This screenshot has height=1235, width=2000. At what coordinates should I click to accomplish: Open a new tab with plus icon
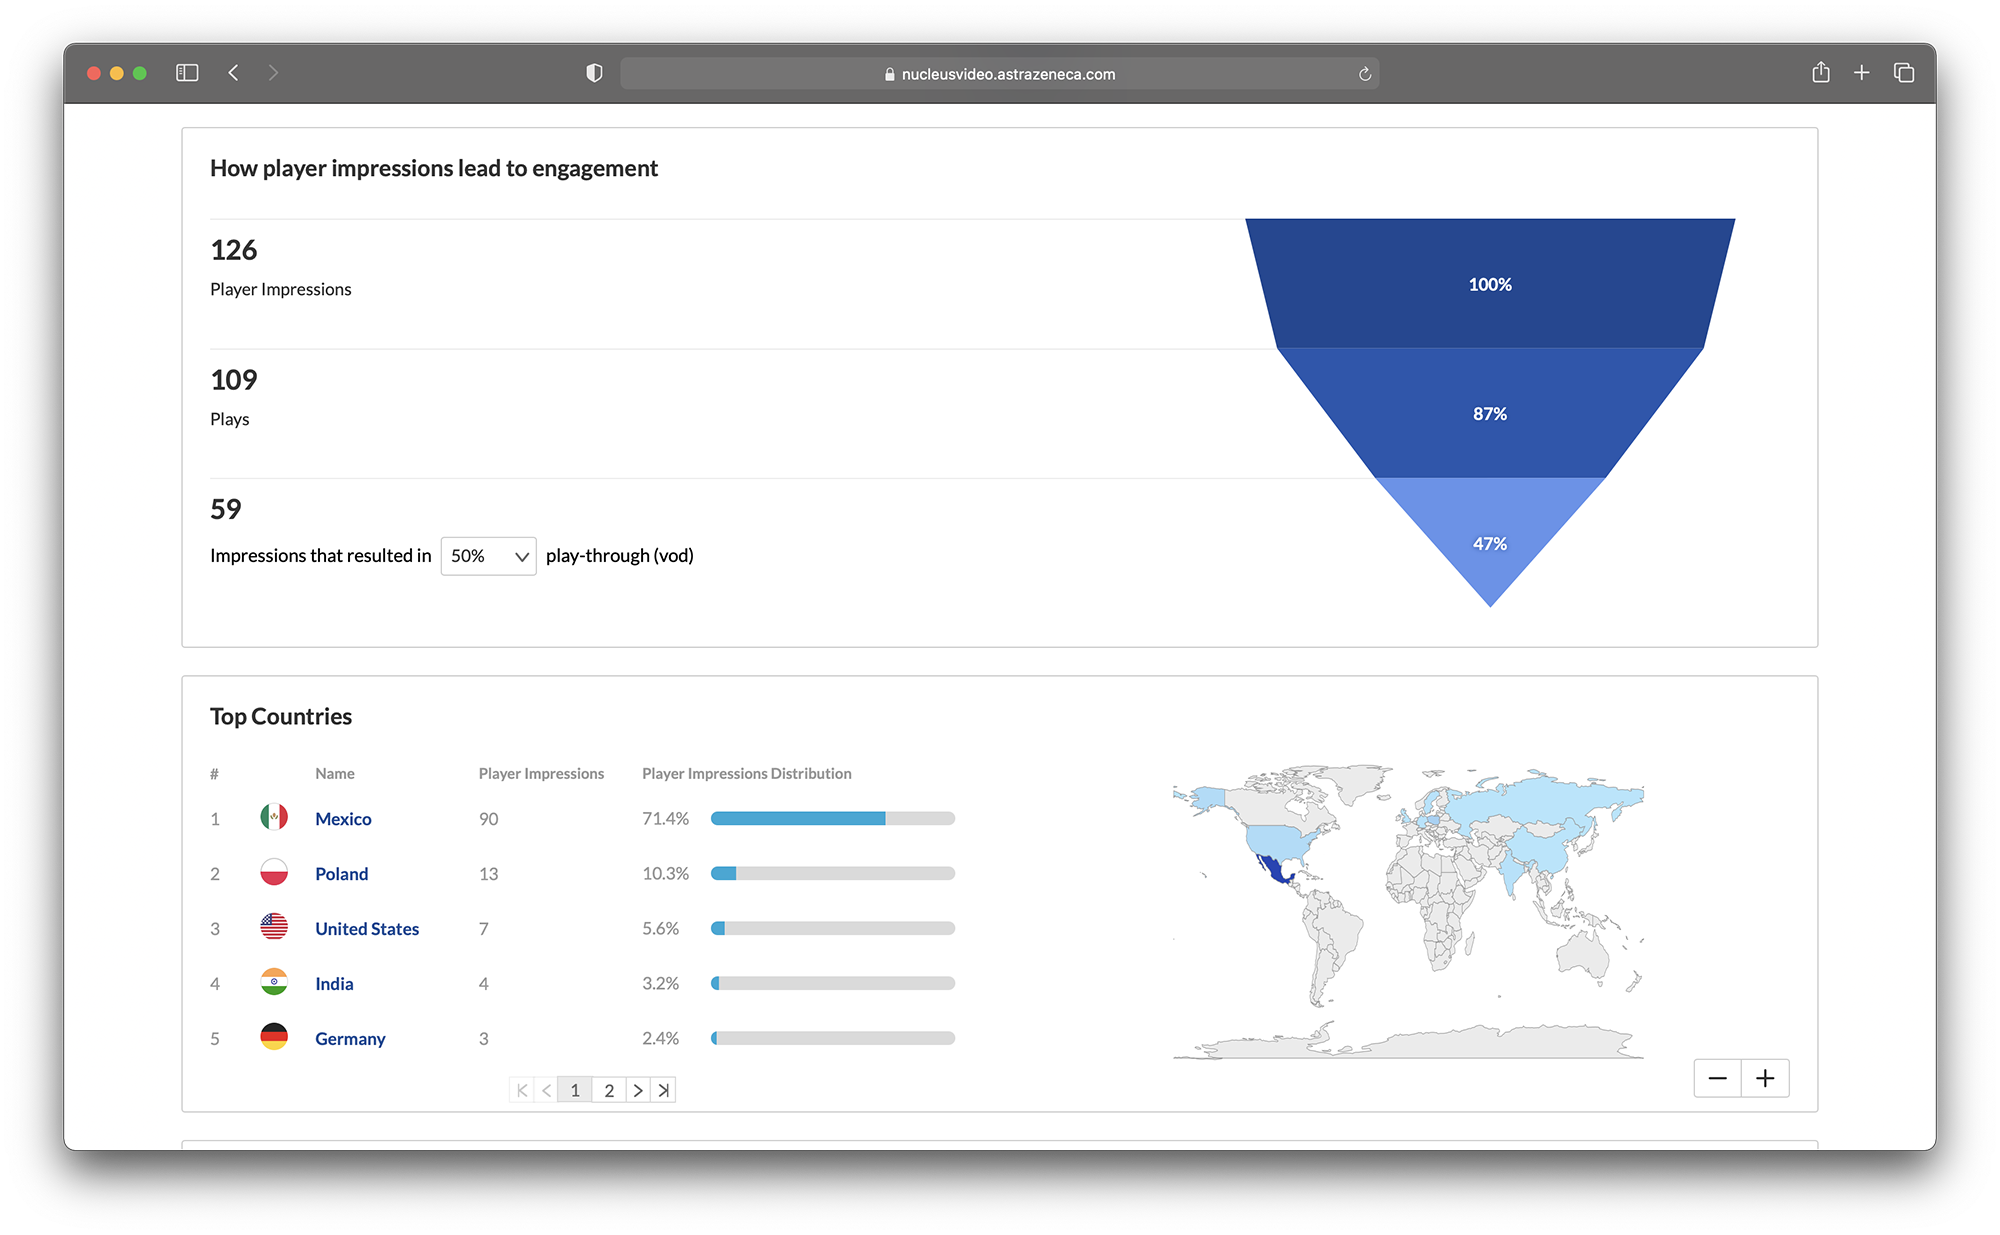1861,73
